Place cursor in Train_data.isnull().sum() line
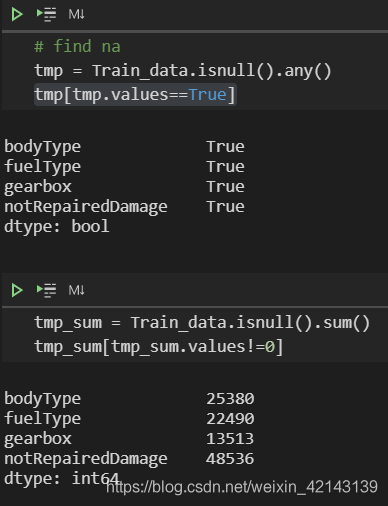The height and width of the screenshot is (506, 388). click(202, 323)
